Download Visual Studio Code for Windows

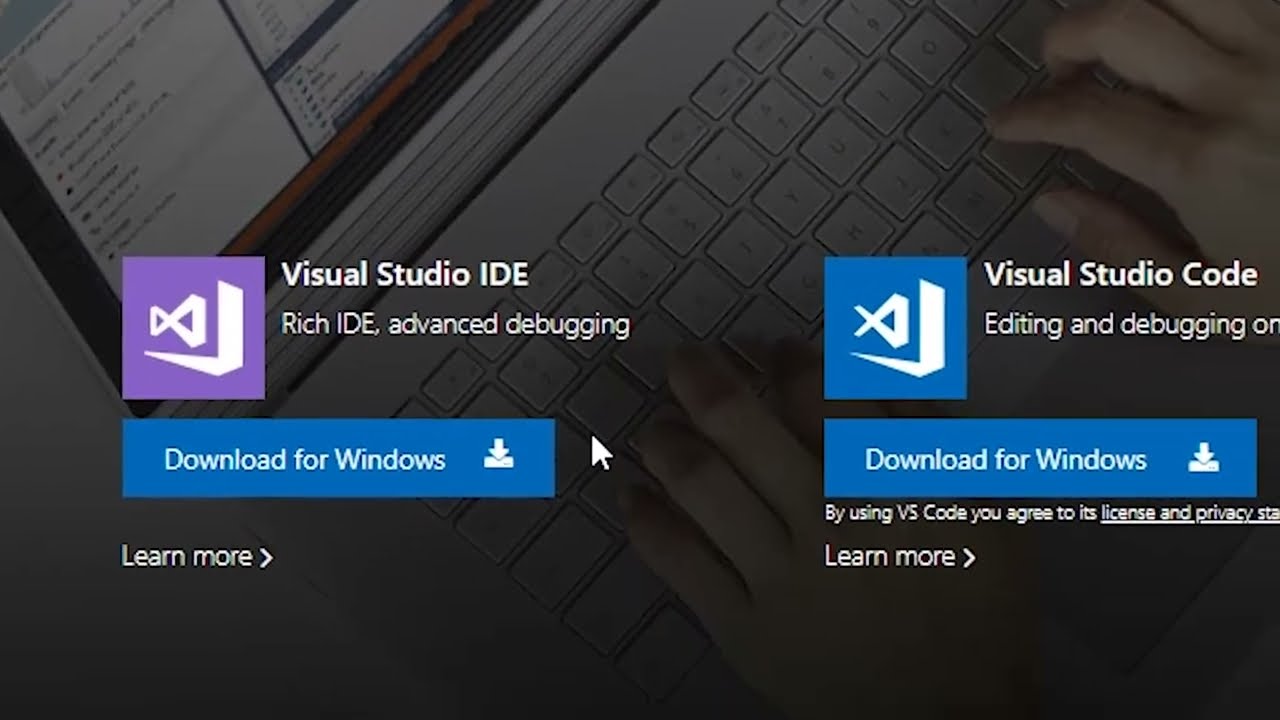(1040, 458)
